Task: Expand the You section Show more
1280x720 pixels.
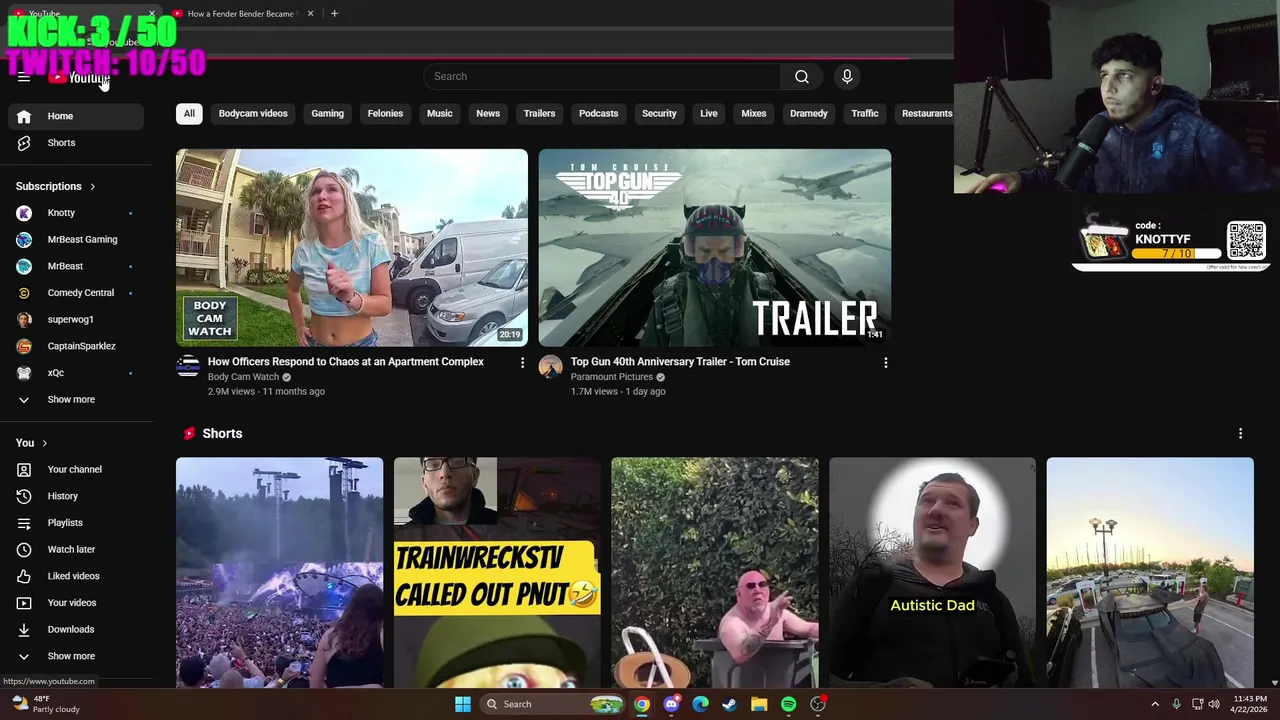Action: [76, 656]
